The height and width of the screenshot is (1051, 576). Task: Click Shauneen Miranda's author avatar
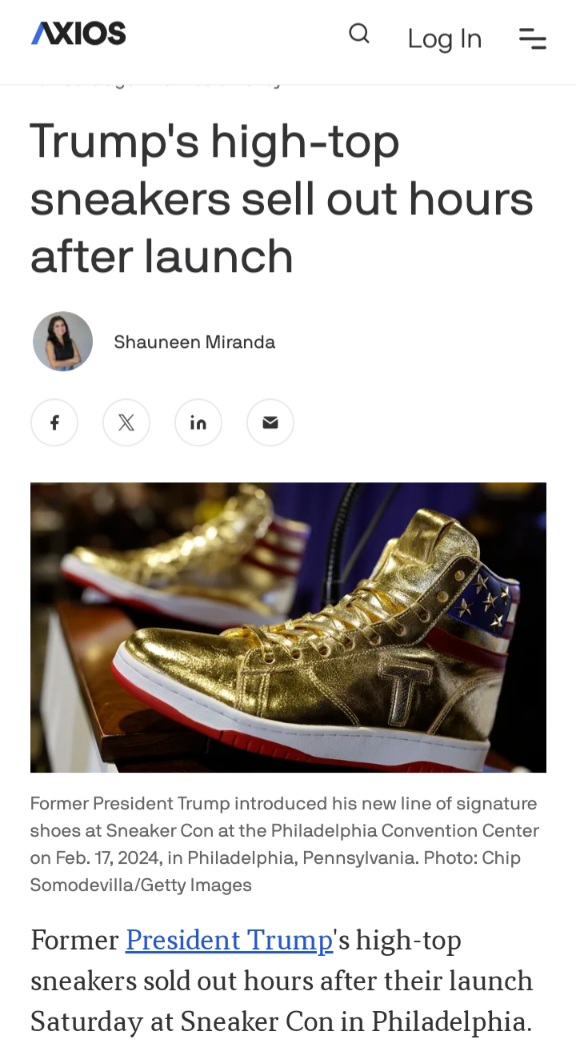(x=63, y=341)
